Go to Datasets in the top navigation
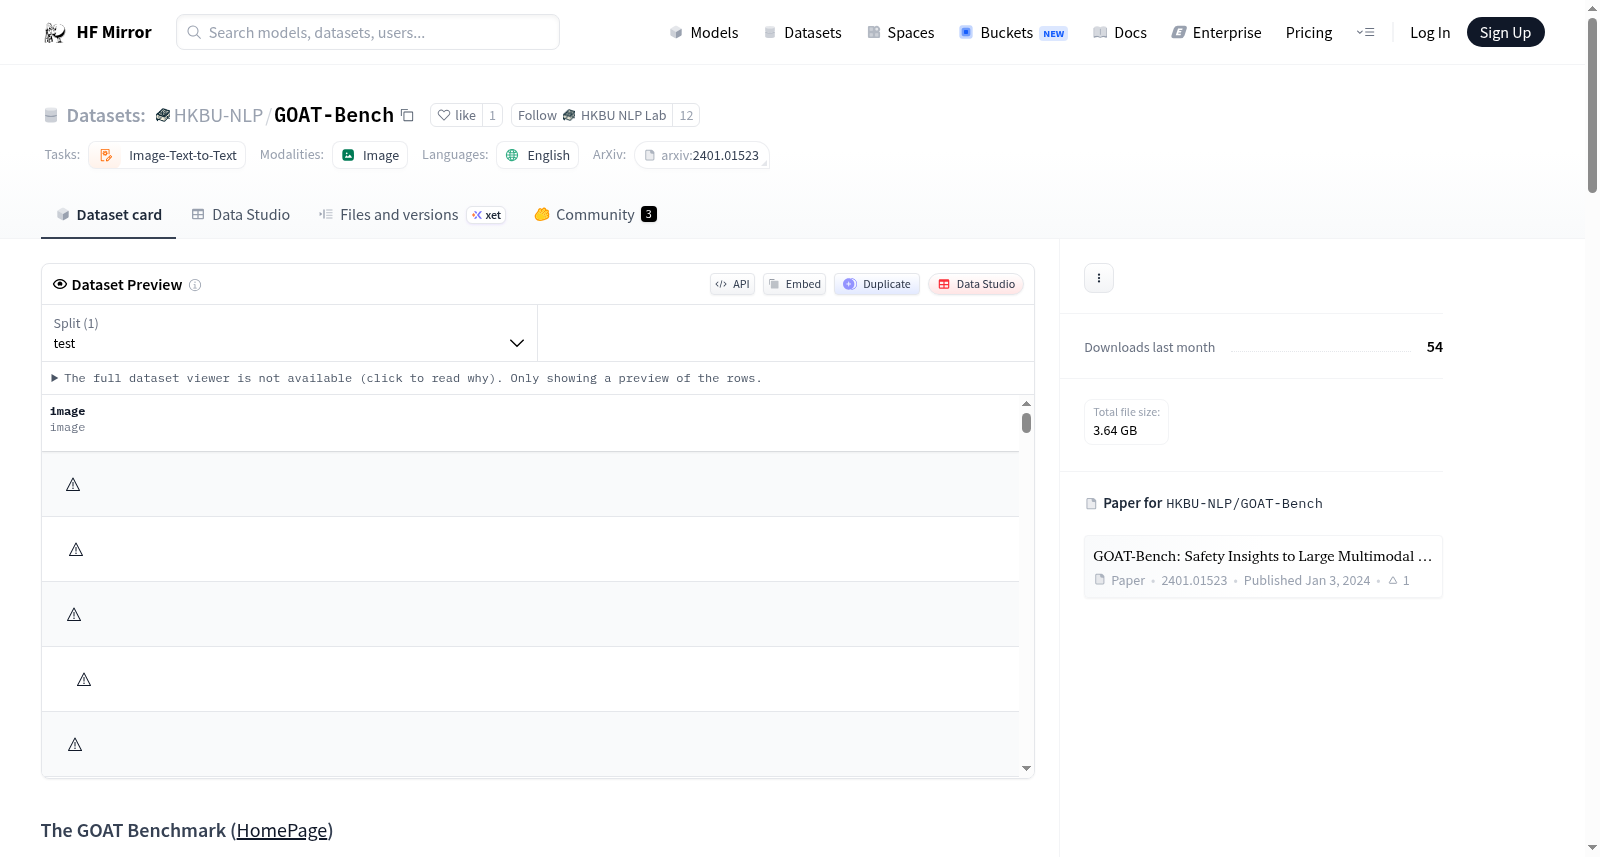The width and height of the screenshot is (1600, 857). click(803, 32)
